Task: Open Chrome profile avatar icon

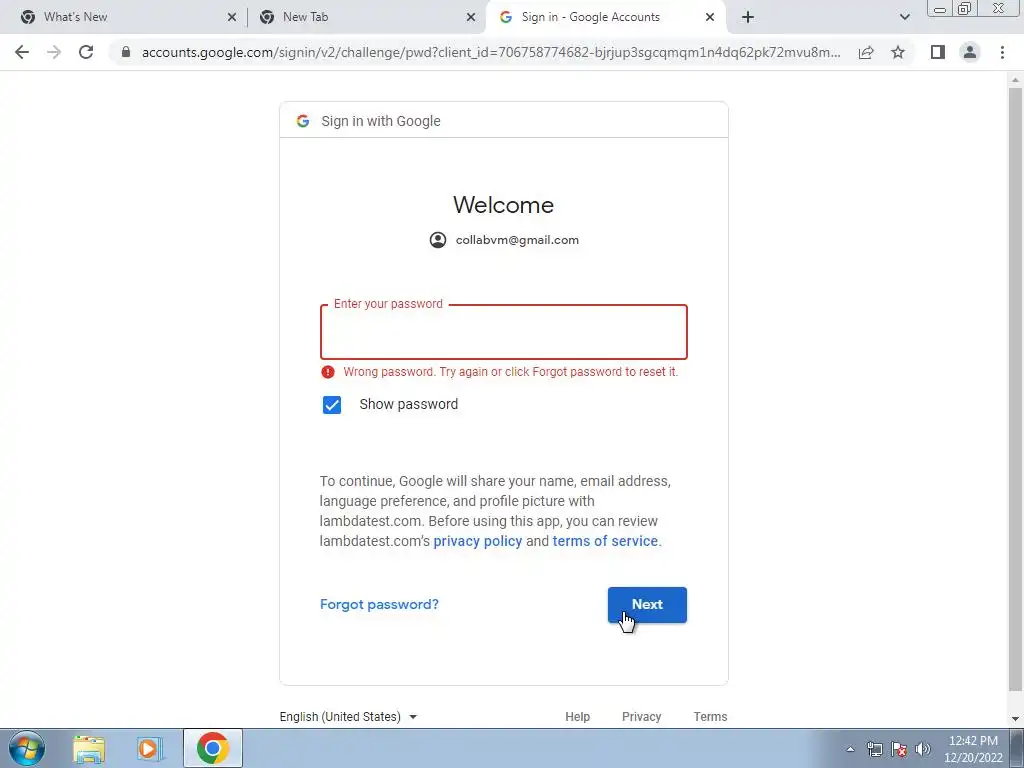Action: point(970,52)
